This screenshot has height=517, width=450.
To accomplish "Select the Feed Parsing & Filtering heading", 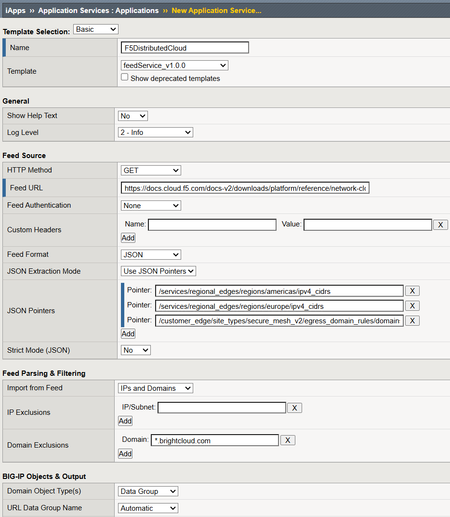I will 44,373.
